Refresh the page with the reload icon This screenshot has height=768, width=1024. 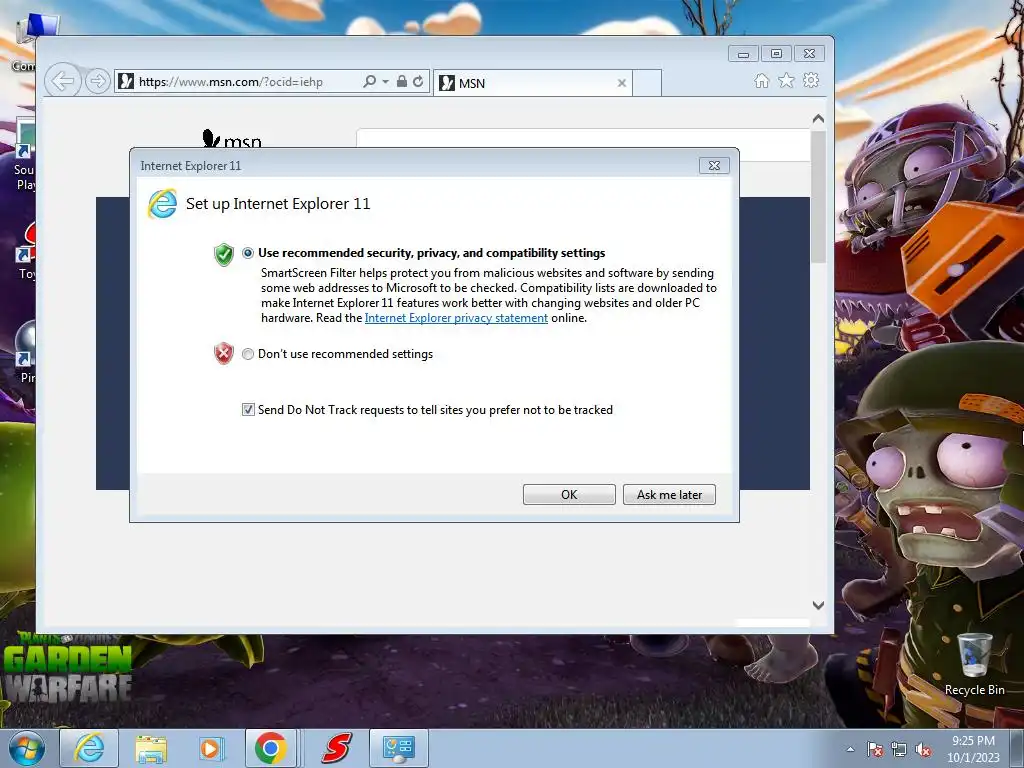coord(418,82)
